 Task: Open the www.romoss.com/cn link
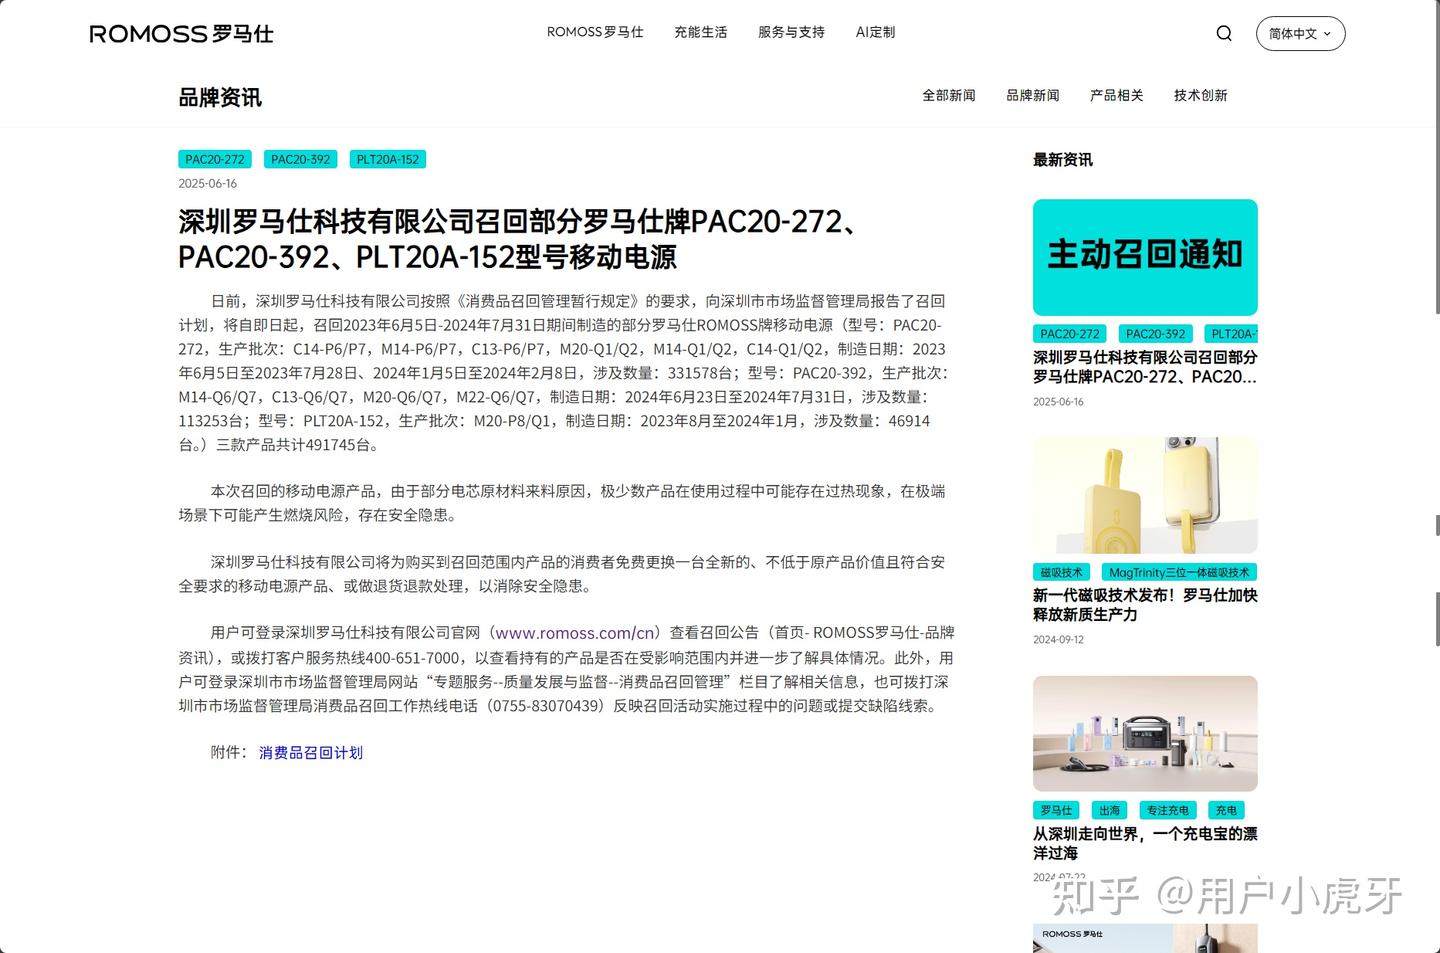pyautogui.click(x=576, y=633)
